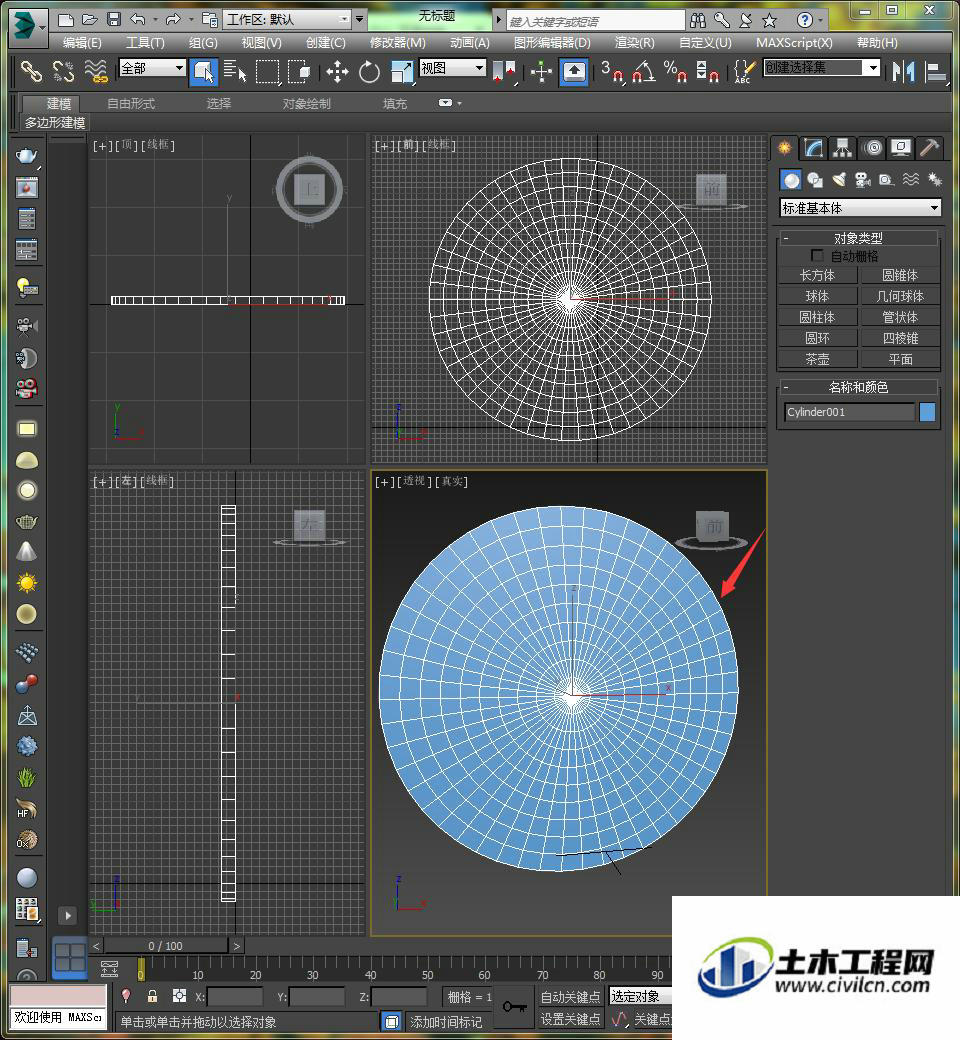
Task: Select the Scale tool
Action: pyautogui.click(x=402, y=71)
